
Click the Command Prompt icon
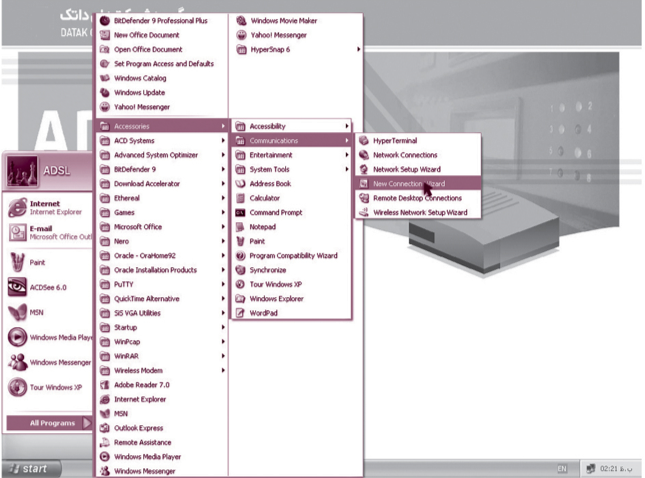[240, 213]
